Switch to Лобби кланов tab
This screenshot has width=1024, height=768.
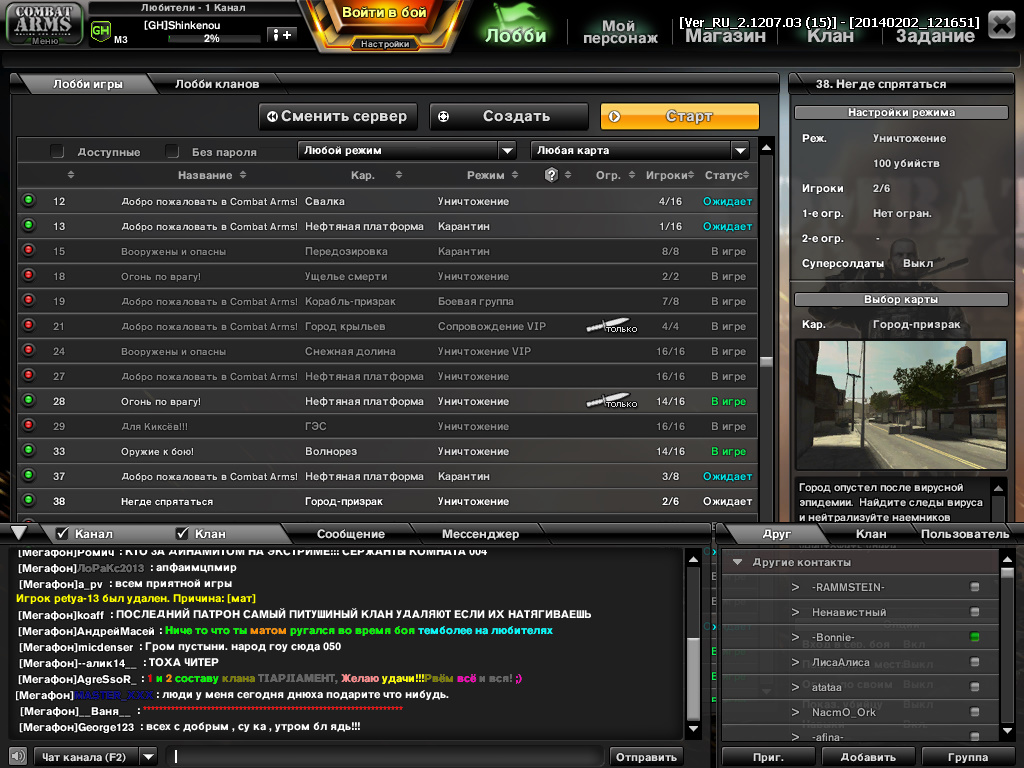[217, 84]
